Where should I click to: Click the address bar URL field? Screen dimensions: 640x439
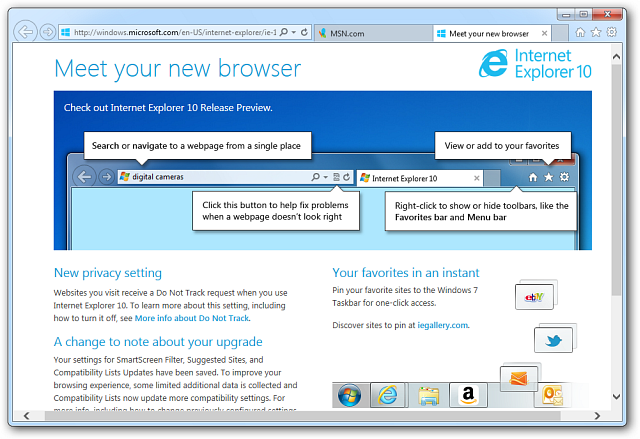[x=176, y=32]
